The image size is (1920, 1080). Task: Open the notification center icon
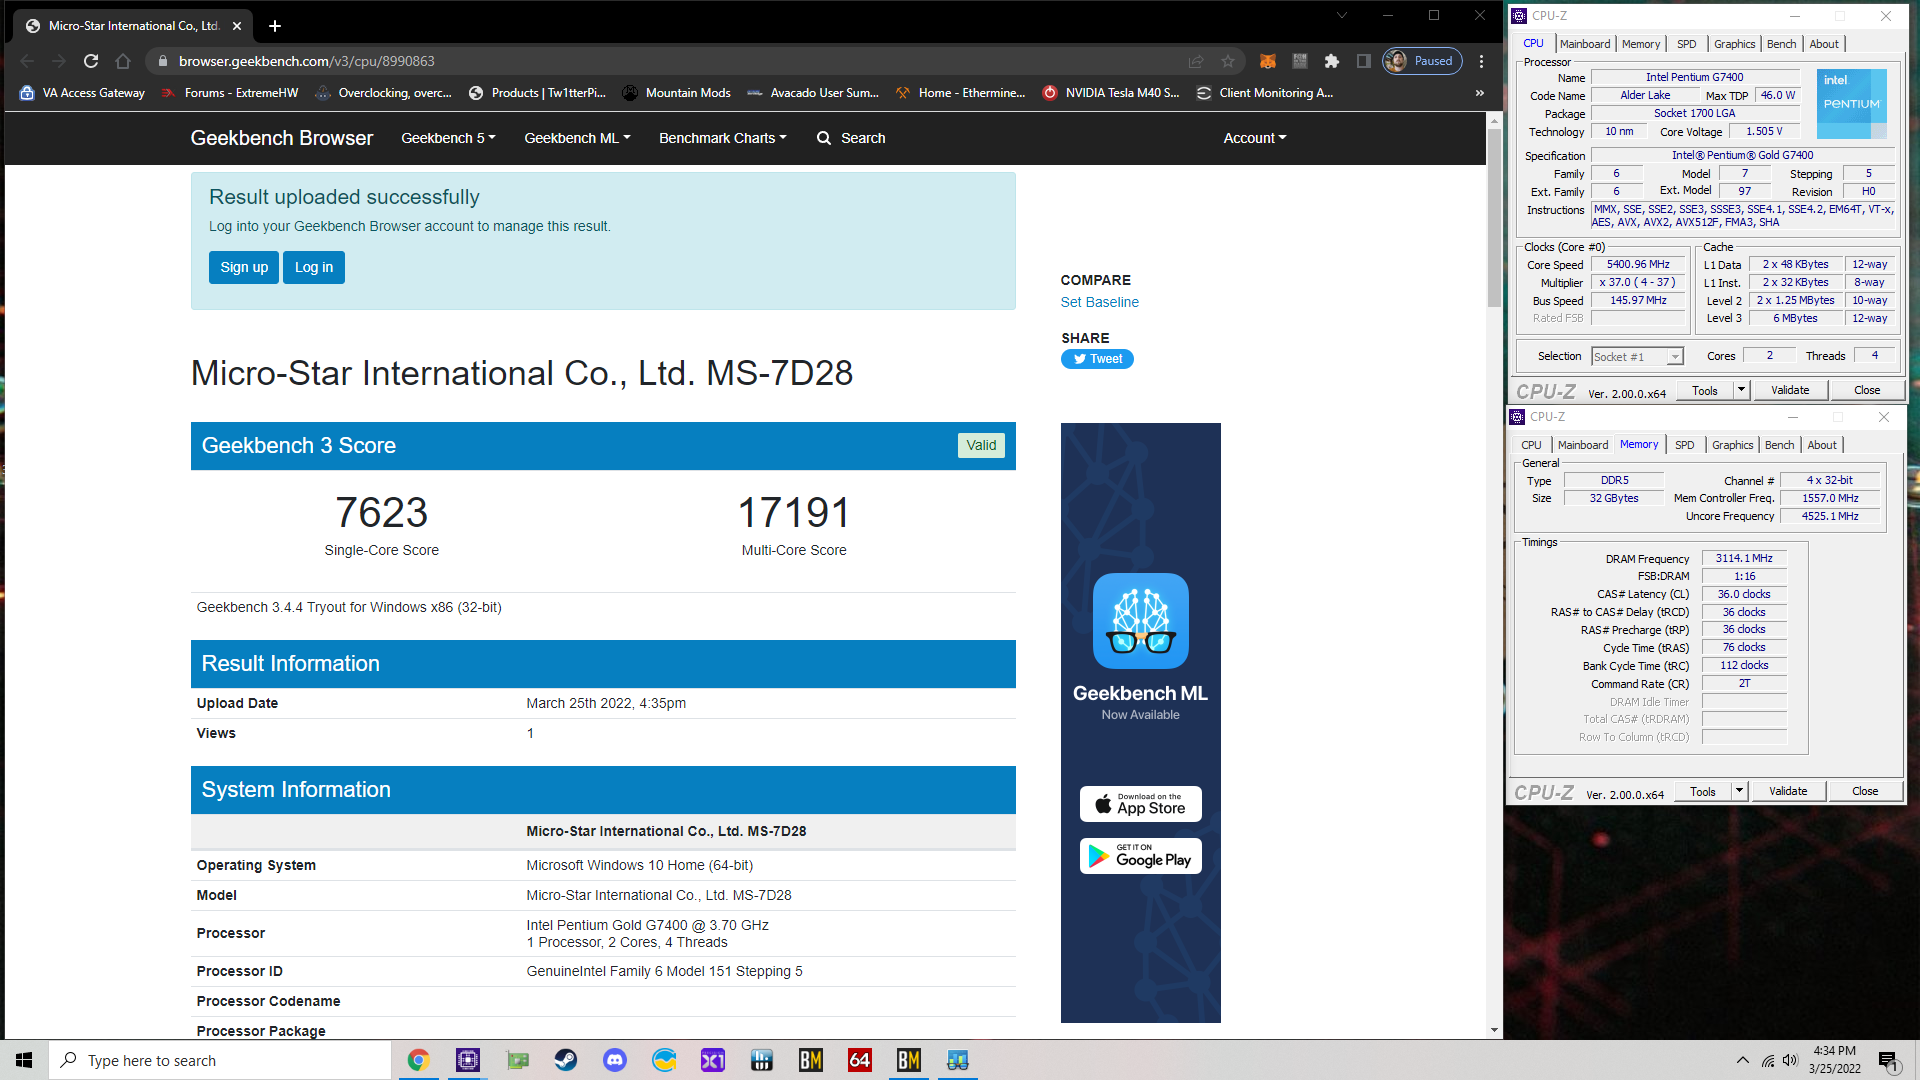coord(1889,1061)
